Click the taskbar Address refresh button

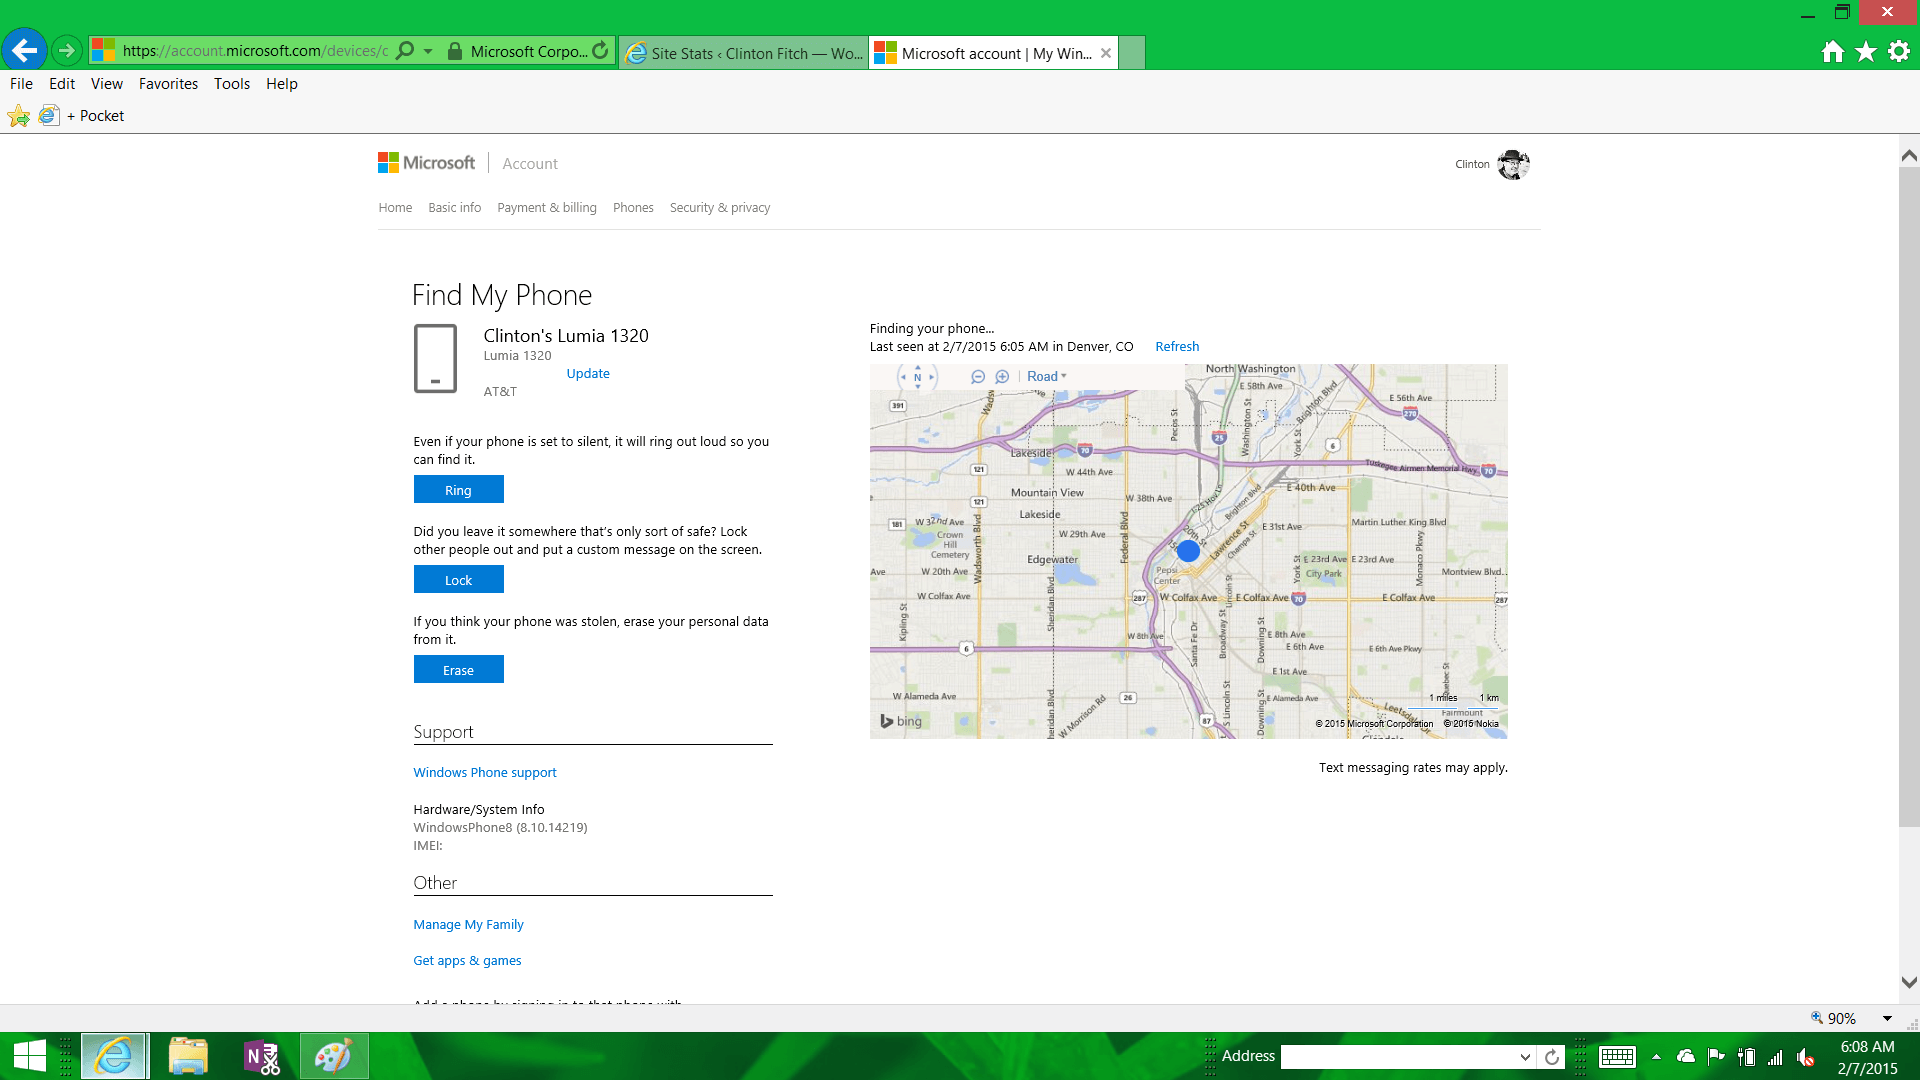1552,1057
